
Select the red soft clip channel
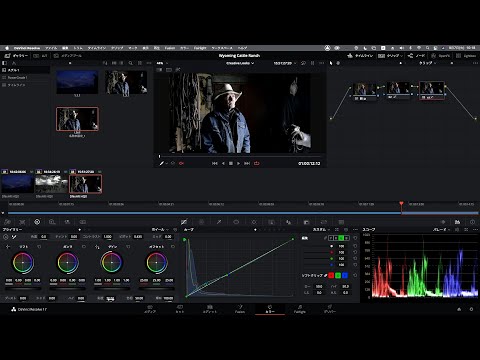[331, 275]
